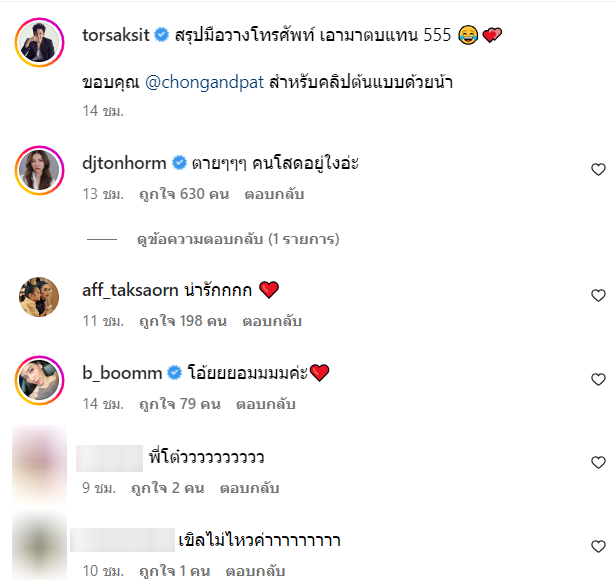The width and height of the screenshot is (616, 587).
Task: Click ตอบกลับ under b_boomm's comment
Action: pos(266,404)
